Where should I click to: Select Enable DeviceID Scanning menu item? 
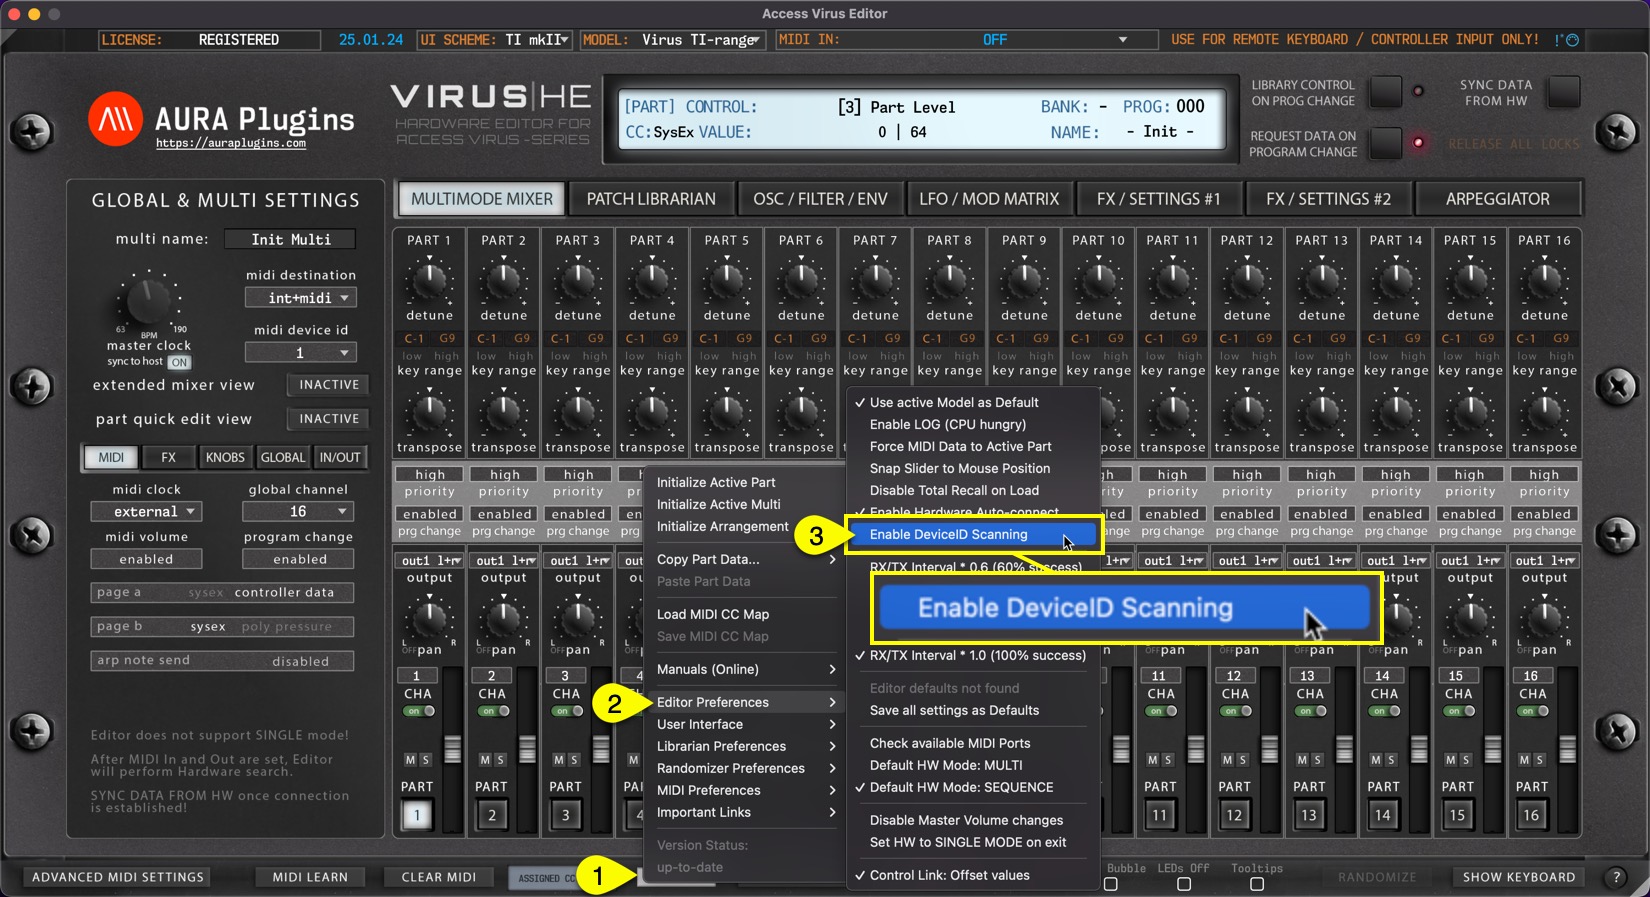[948, 535]
